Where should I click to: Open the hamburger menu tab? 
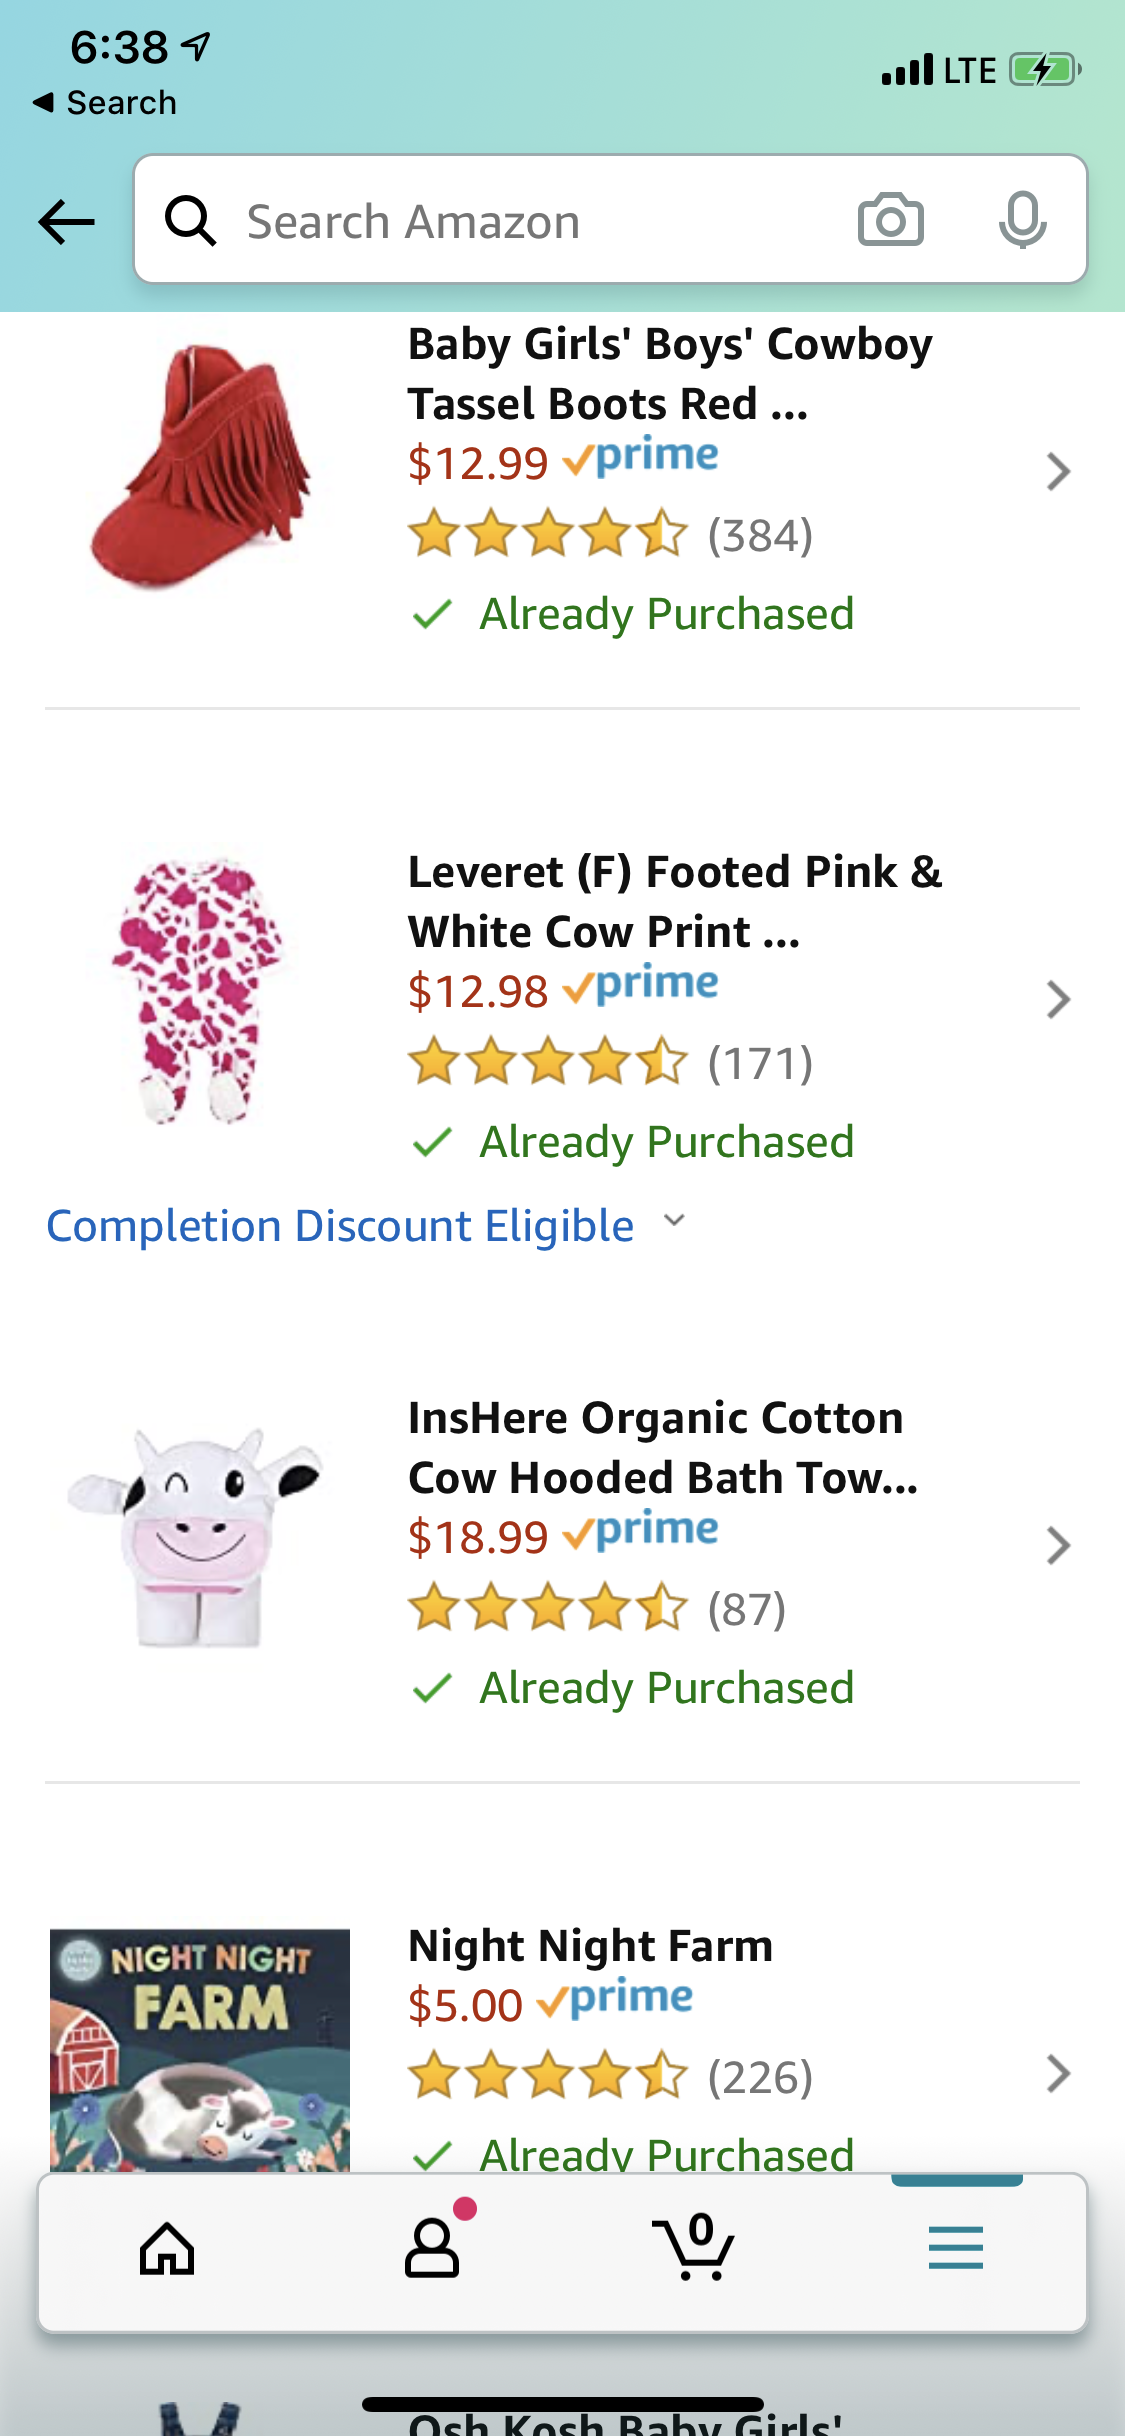click(955, 2249)
